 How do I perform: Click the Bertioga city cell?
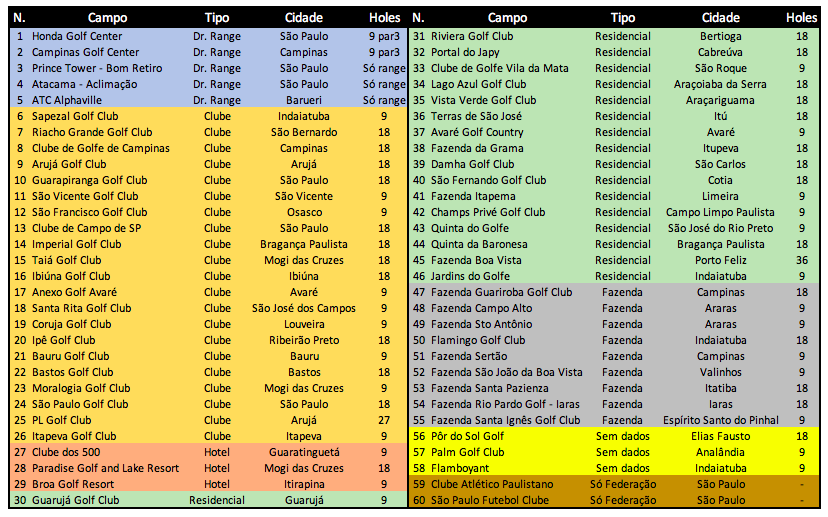(x=720, y=36)
